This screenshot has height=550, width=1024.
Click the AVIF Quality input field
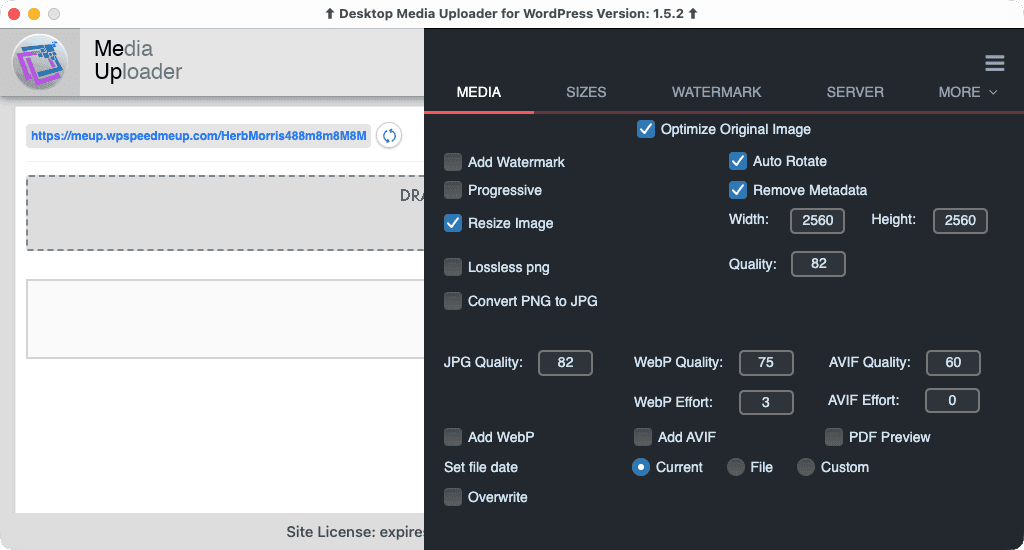tap(953, 363)
